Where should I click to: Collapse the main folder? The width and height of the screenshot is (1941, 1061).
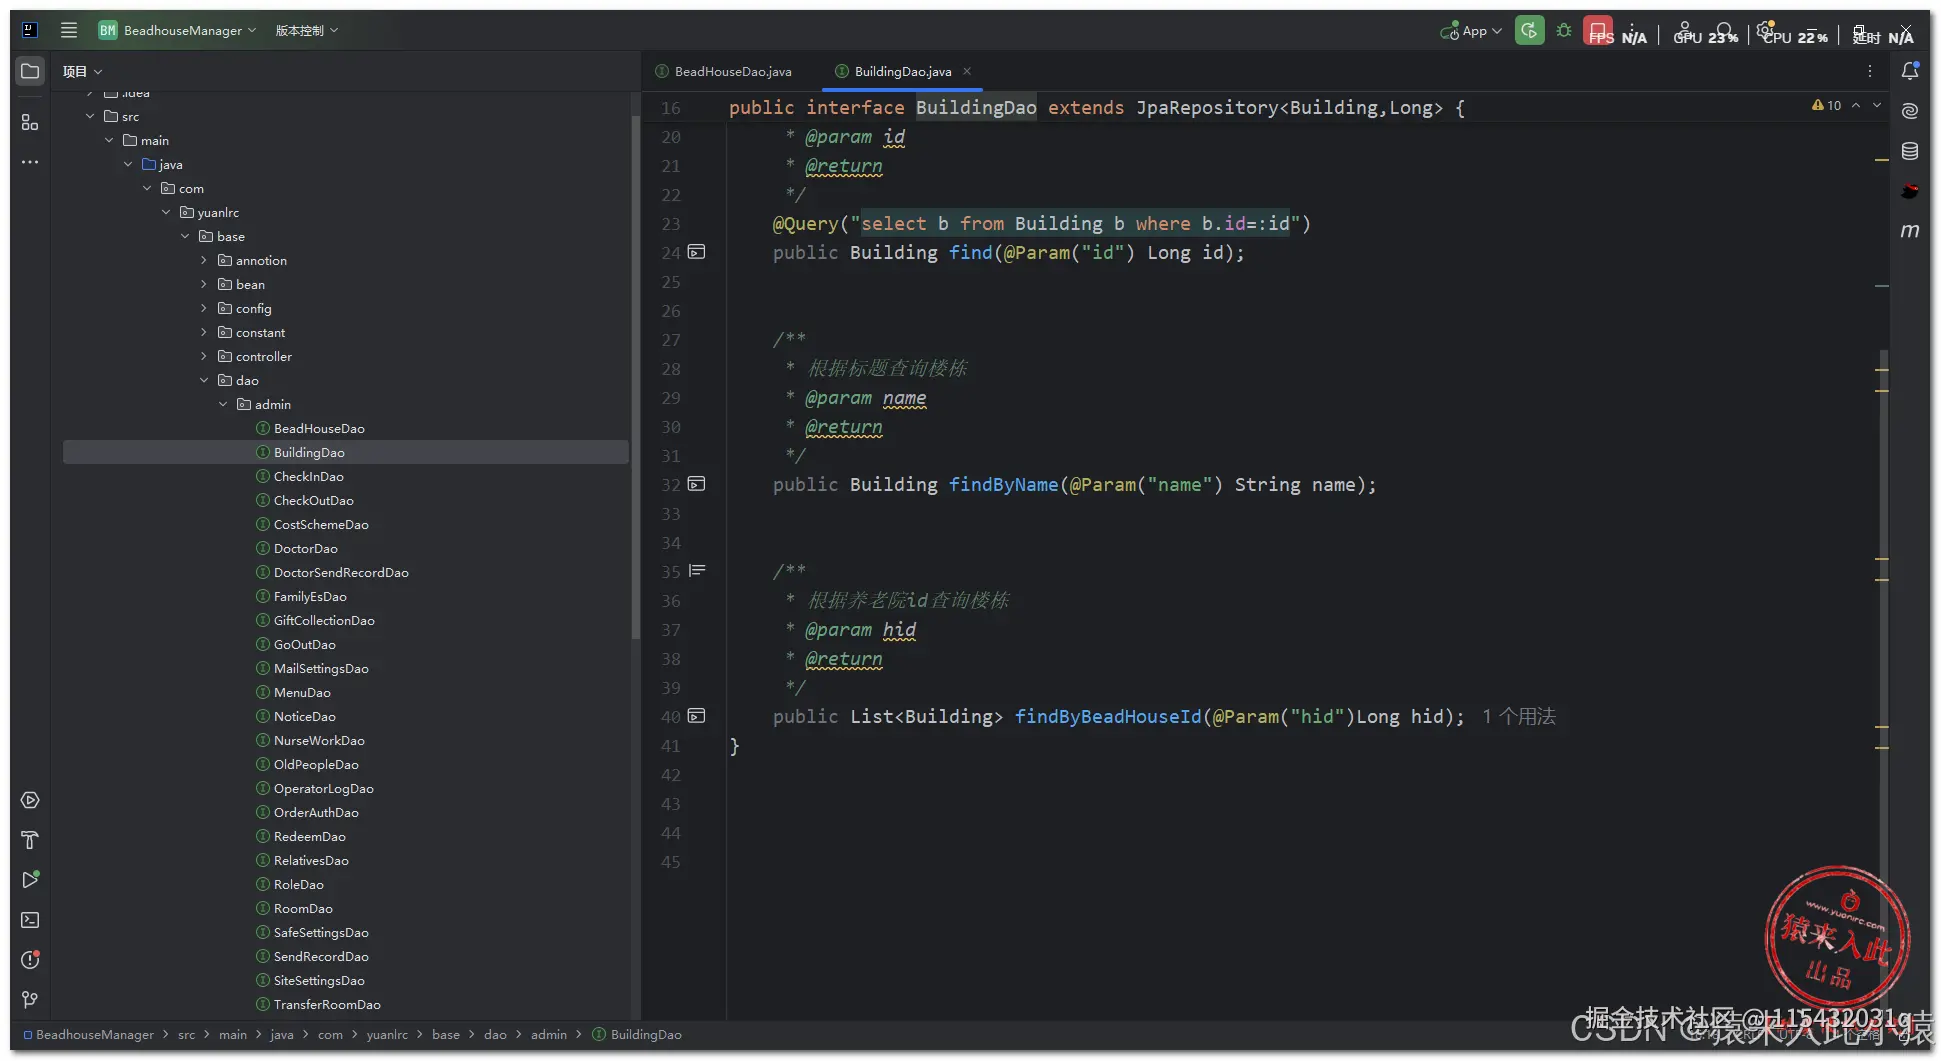click(109, 140)
